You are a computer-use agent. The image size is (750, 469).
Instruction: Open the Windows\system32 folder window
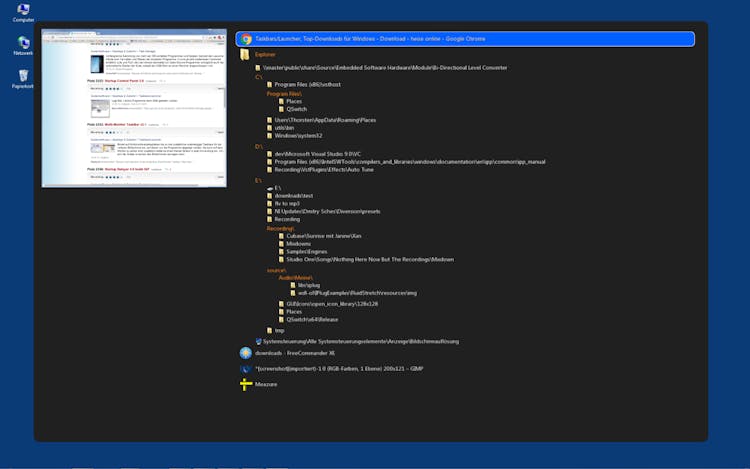[x=300, y=136]
